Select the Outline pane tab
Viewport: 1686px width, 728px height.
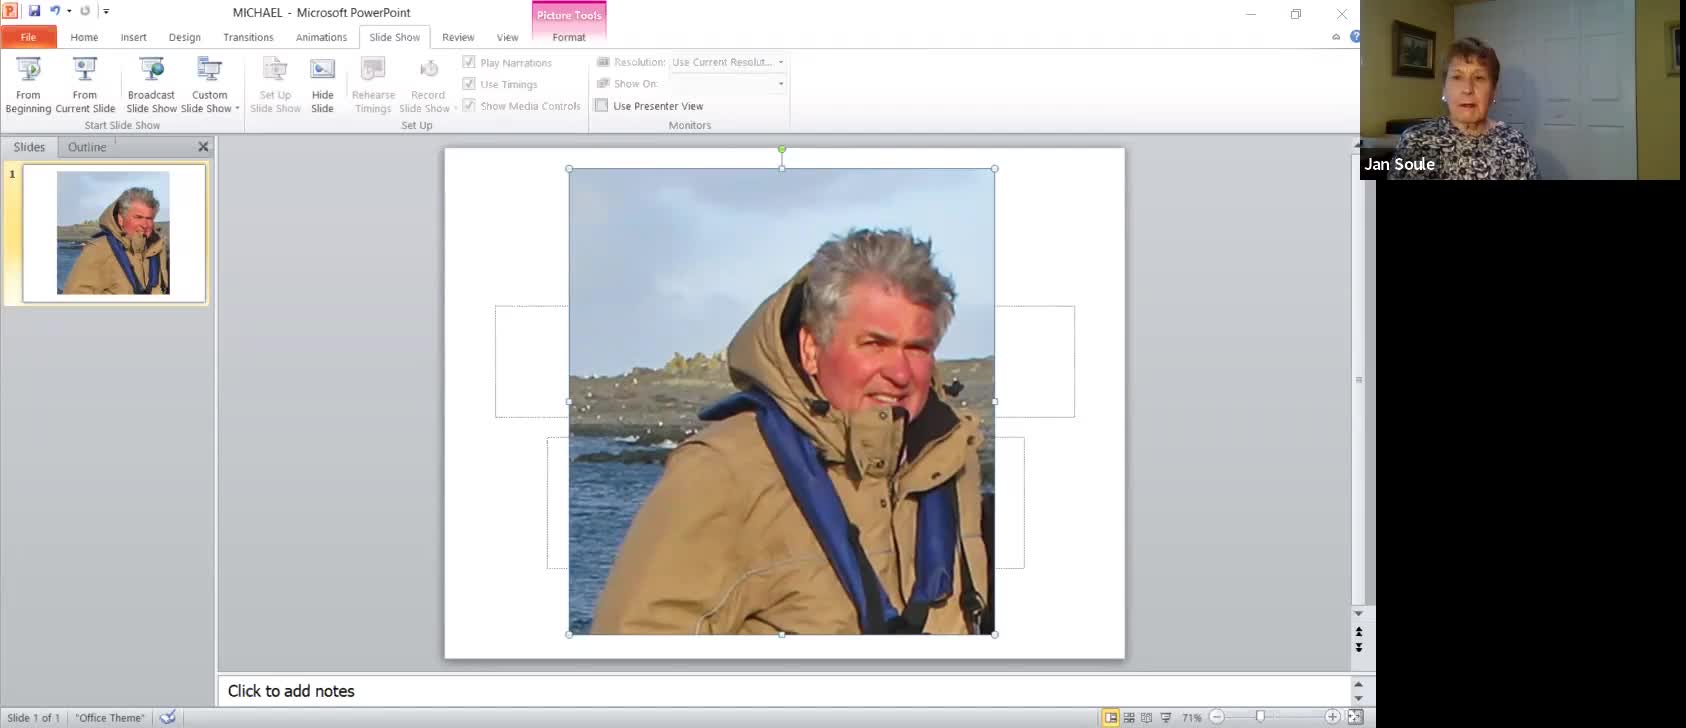[87, 147]
